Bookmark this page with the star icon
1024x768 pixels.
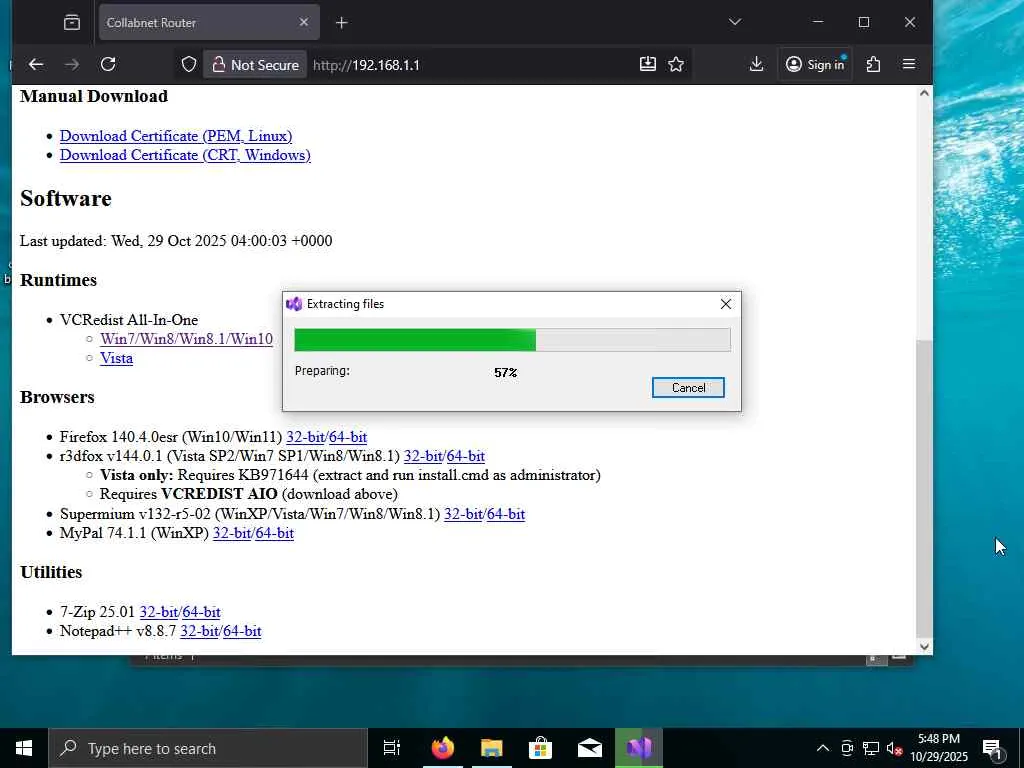click(676, 64)
